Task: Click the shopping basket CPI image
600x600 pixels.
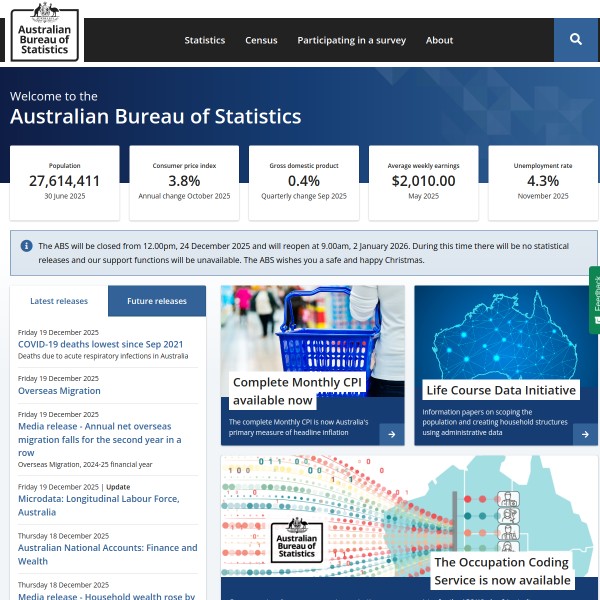Action: 312,330
